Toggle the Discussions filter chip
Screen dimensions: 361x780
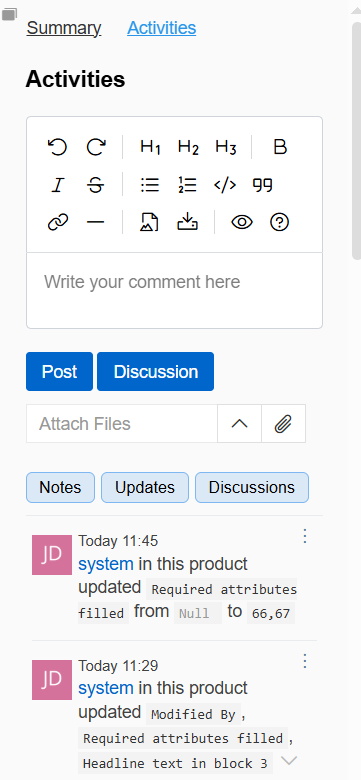point(252,488)
